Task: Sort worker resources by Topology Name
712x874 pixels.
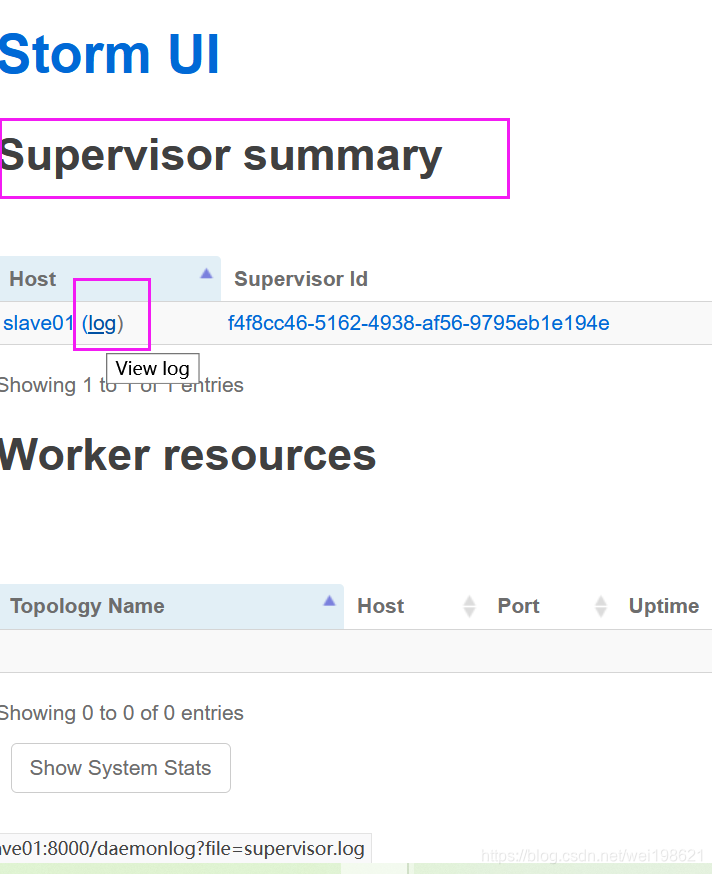Action: [172, 606]
